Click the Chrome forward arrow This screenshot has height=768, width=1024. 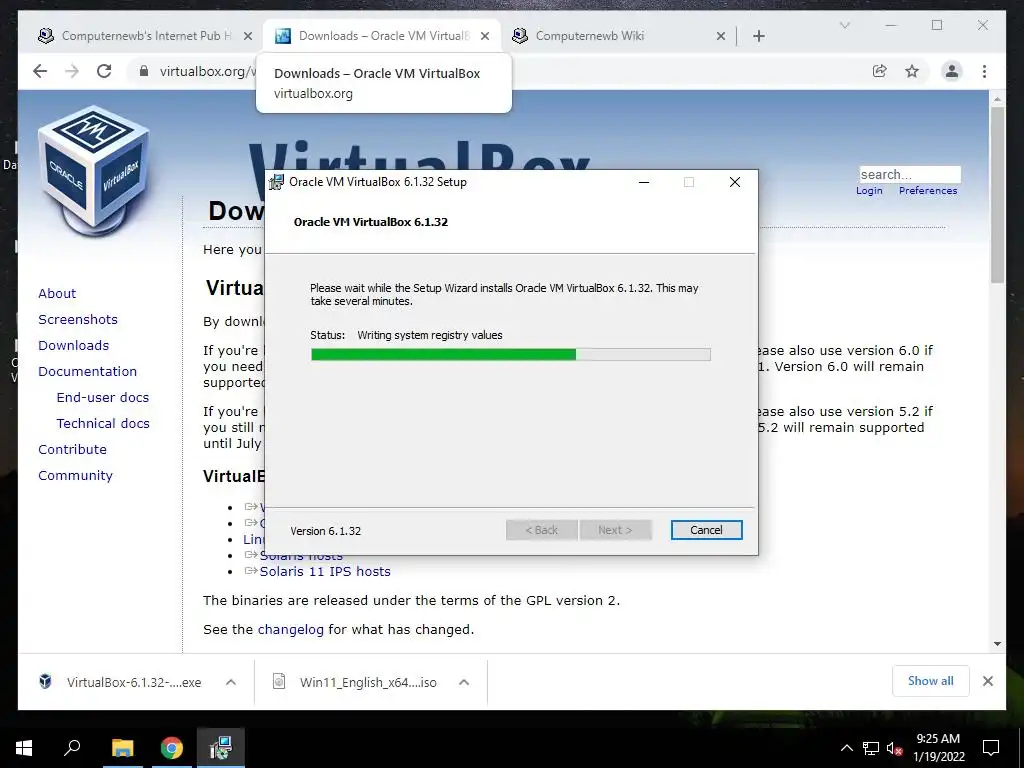(72, 71)
